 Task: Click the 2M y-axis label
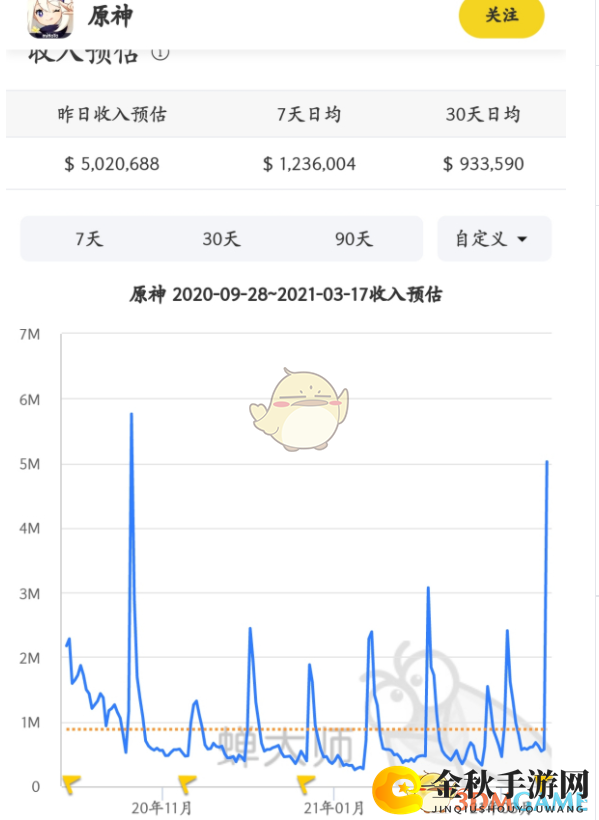click(x=30, y=658)
